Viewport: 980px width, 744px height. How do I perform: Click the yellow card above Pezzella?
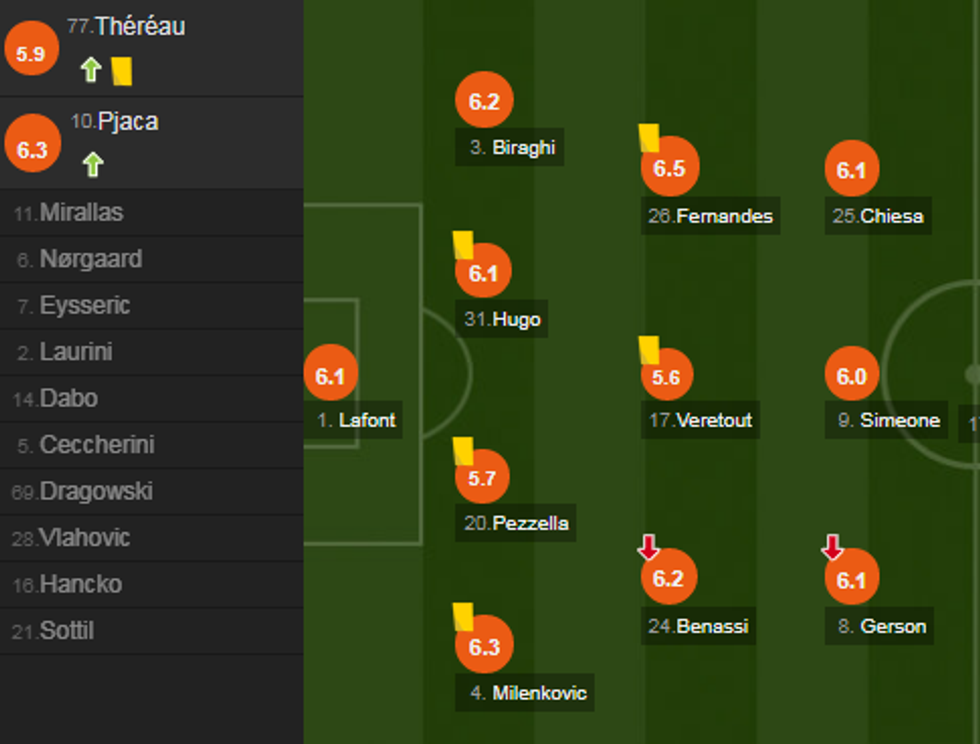pyautogui.click(x=463, y=450)
